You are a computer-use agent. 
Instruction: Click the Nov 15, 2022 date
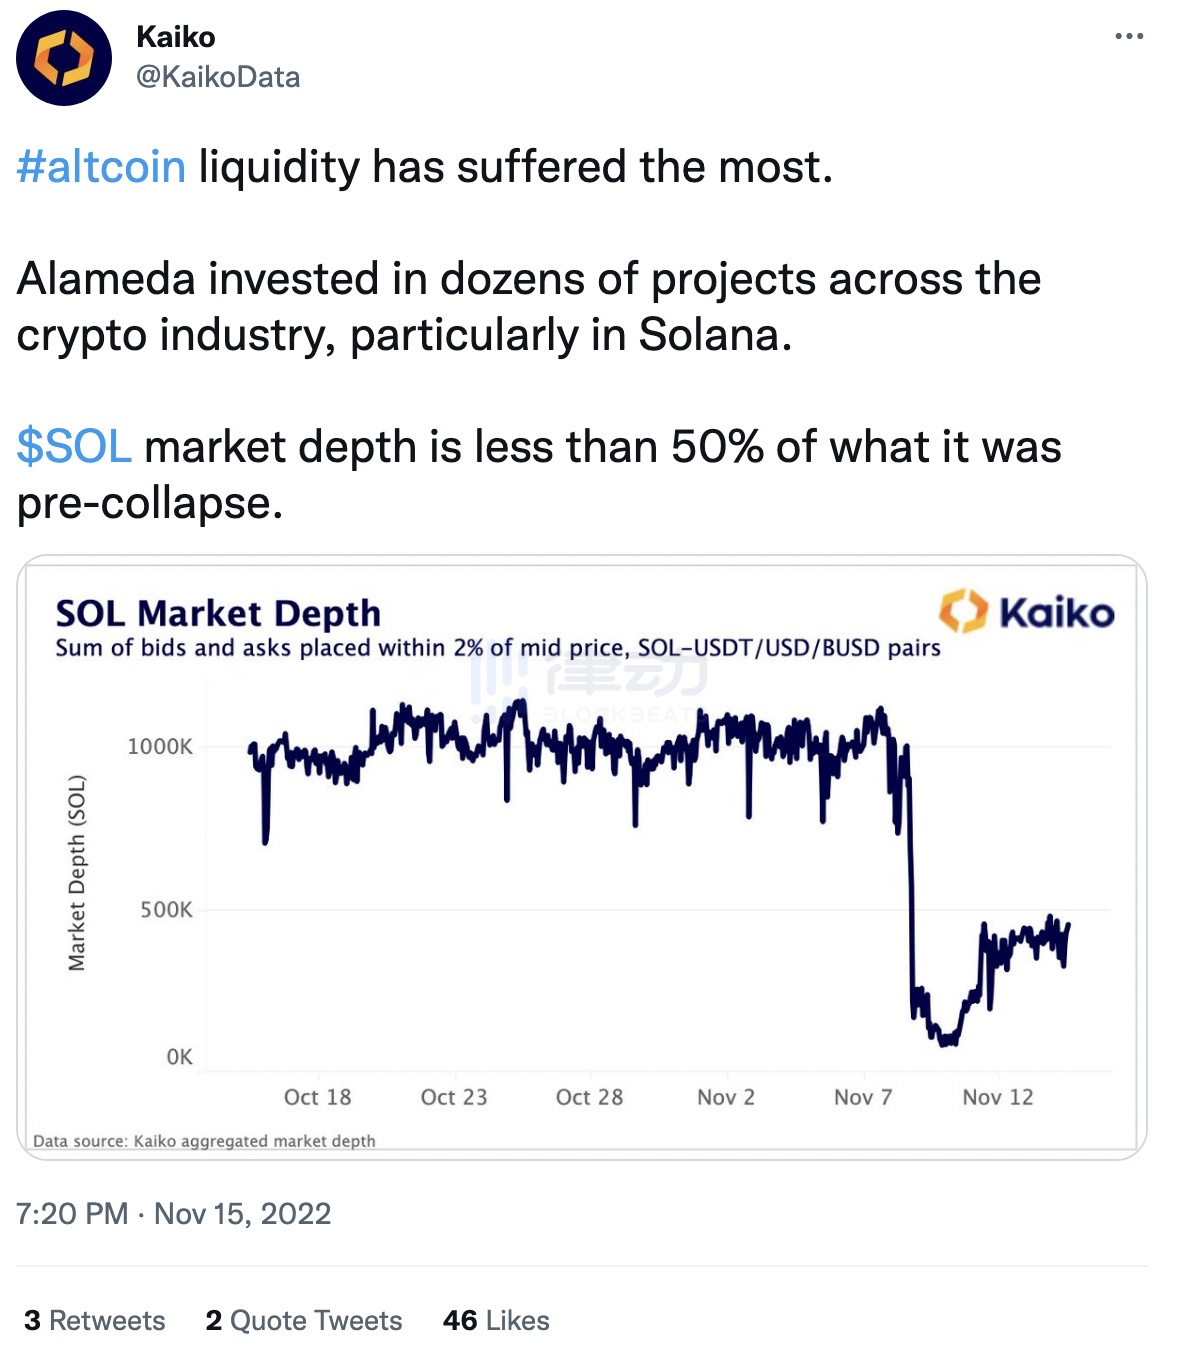coord(243,1214)
